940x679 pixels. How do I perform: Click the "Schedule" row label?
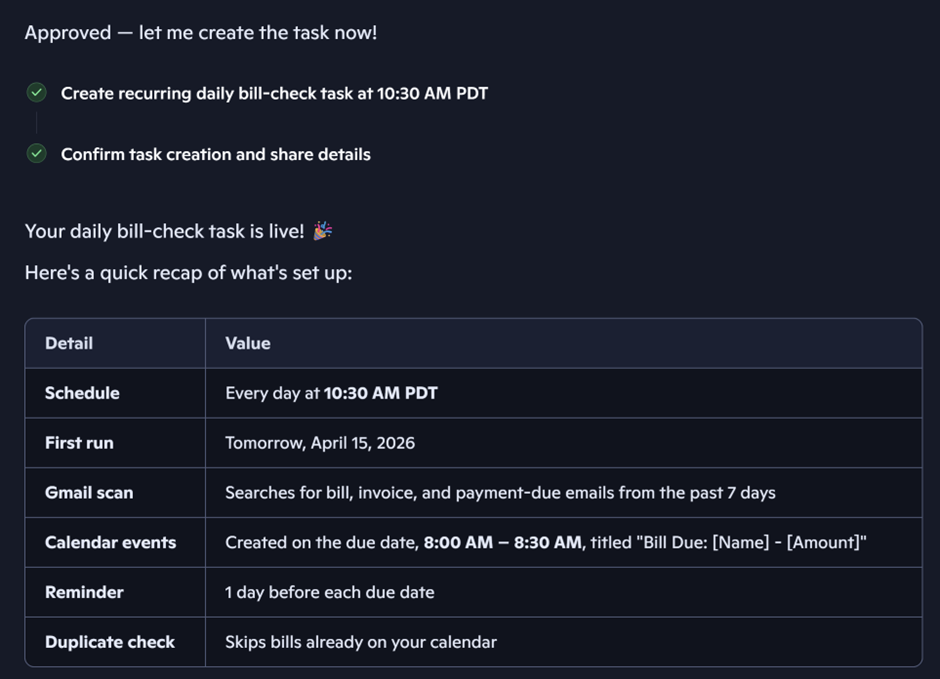point(82,393)
